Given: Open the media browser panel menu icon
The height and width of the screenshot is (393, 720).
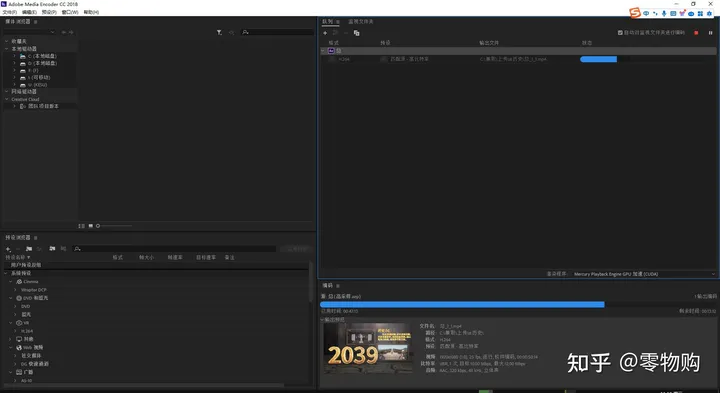Looking at the screenshot, I should pos(35,22).
